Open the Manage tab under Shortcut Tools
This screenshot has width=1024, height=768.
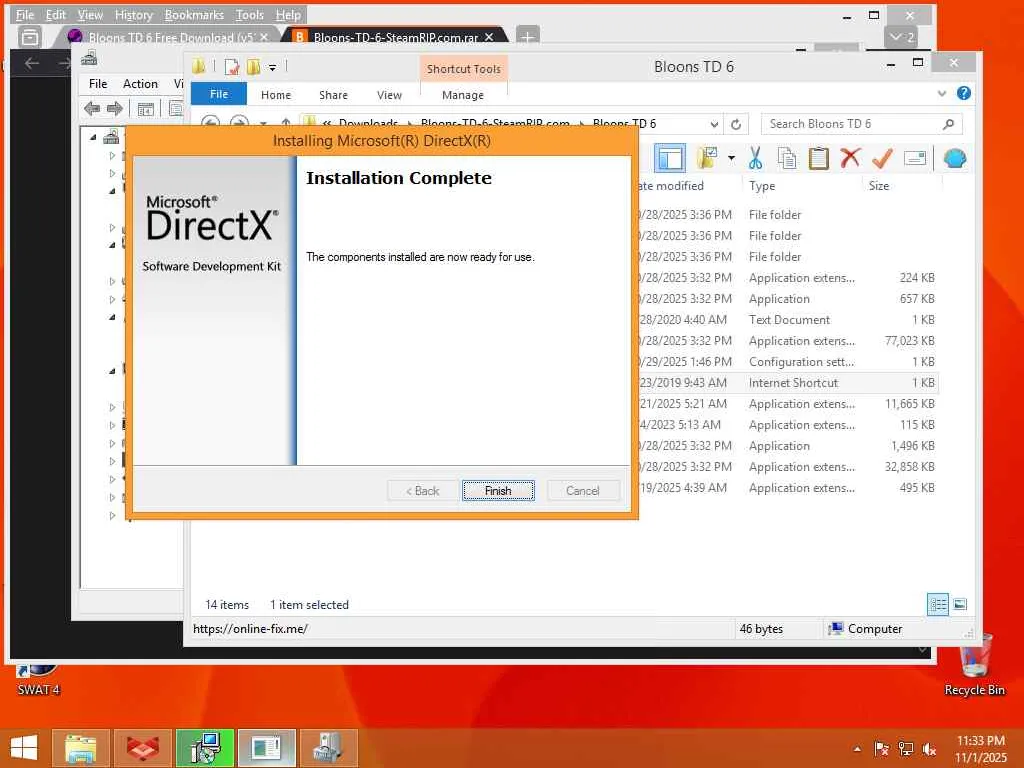click(x=463, y=95)
